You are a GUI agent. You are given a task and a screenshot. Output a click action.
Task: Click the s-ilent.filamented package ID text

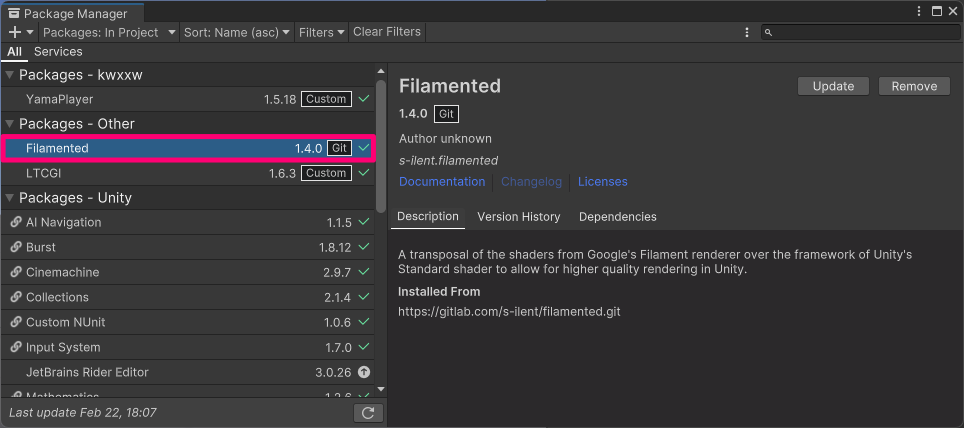point(448,160)
